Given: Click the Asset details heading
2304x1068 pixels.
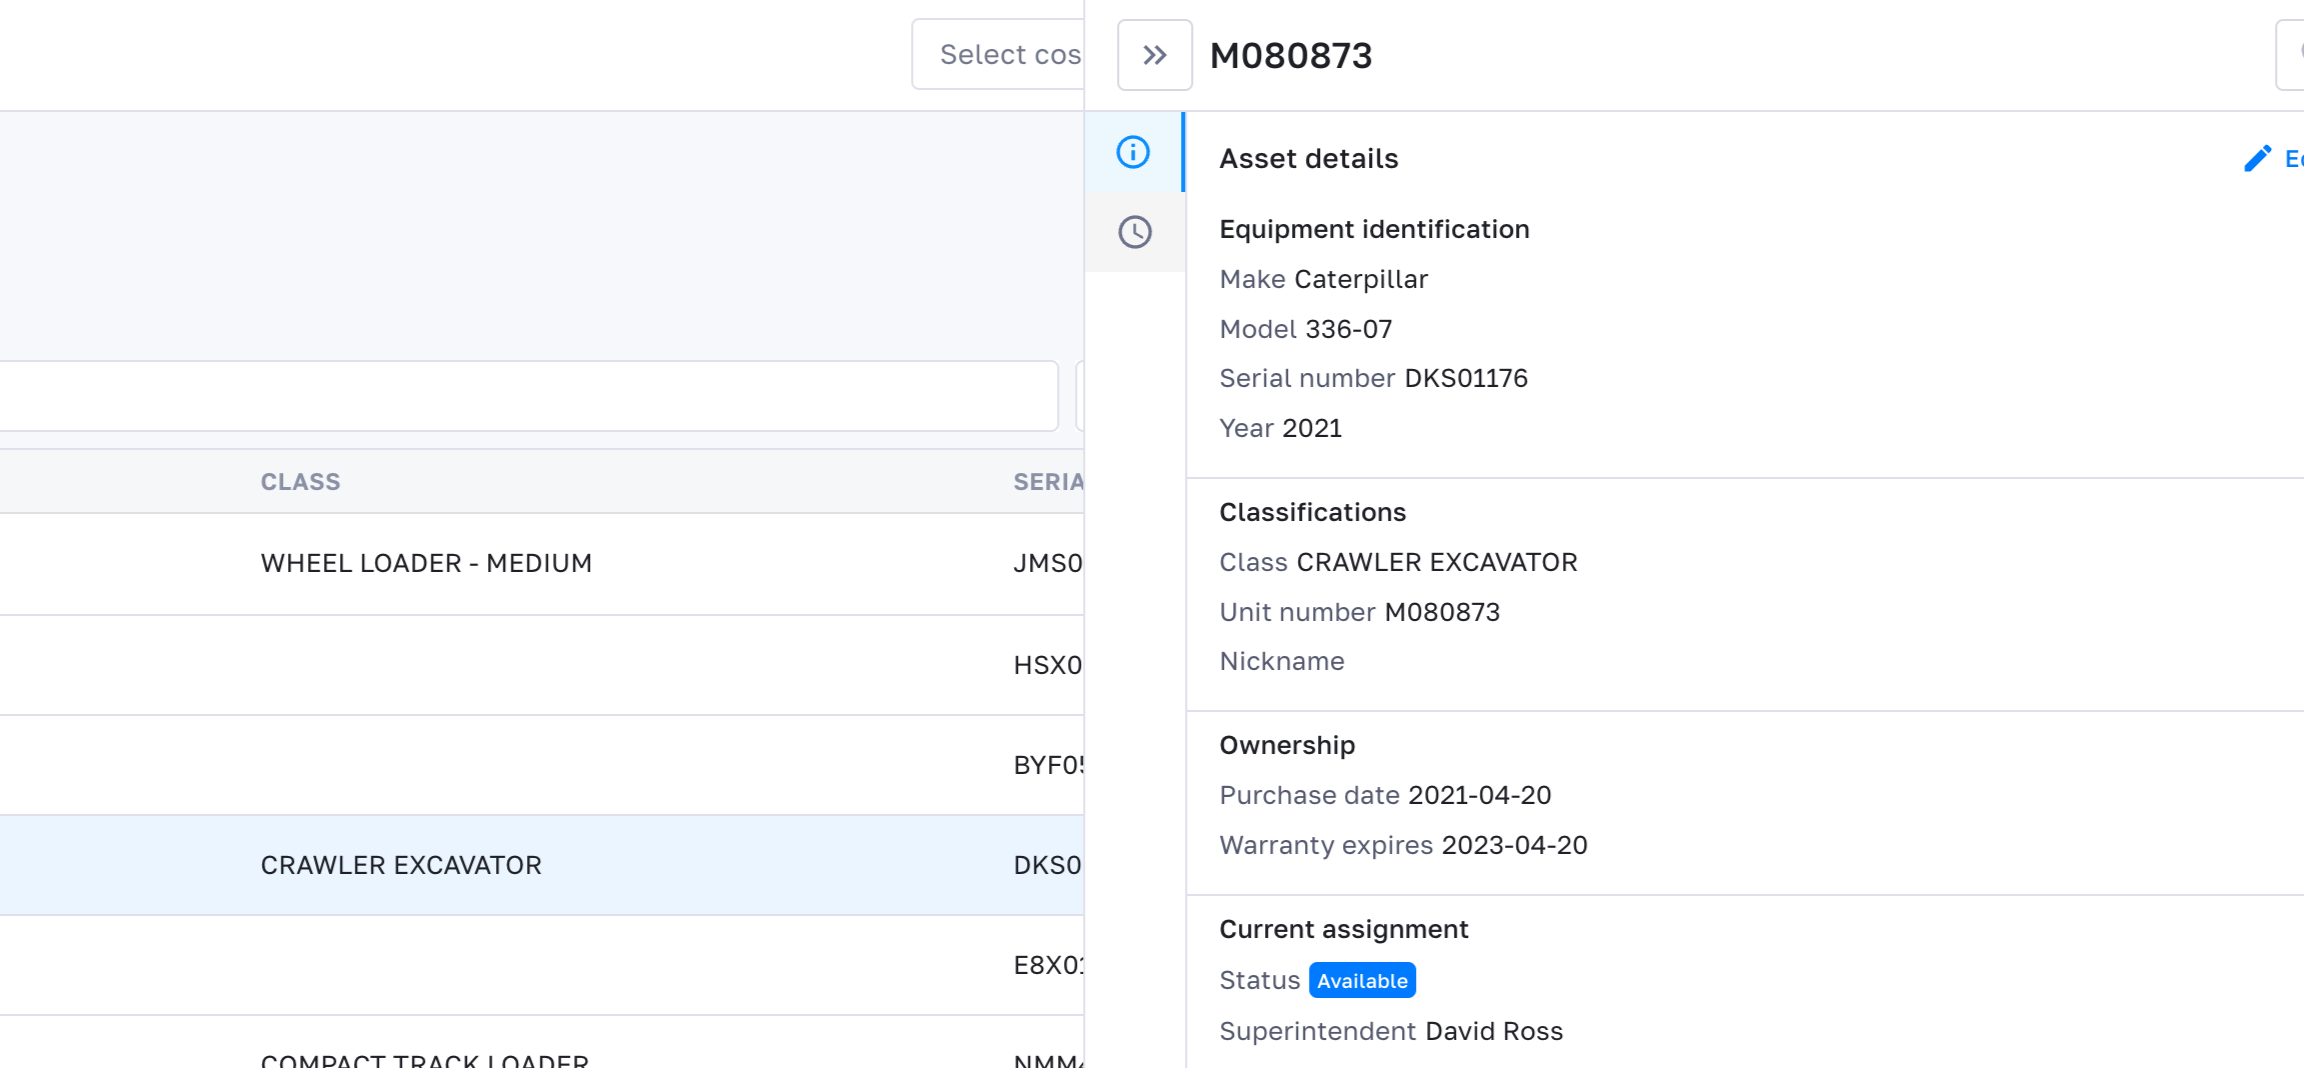Looking at the screenshot, I should [x=1308, y=159].
